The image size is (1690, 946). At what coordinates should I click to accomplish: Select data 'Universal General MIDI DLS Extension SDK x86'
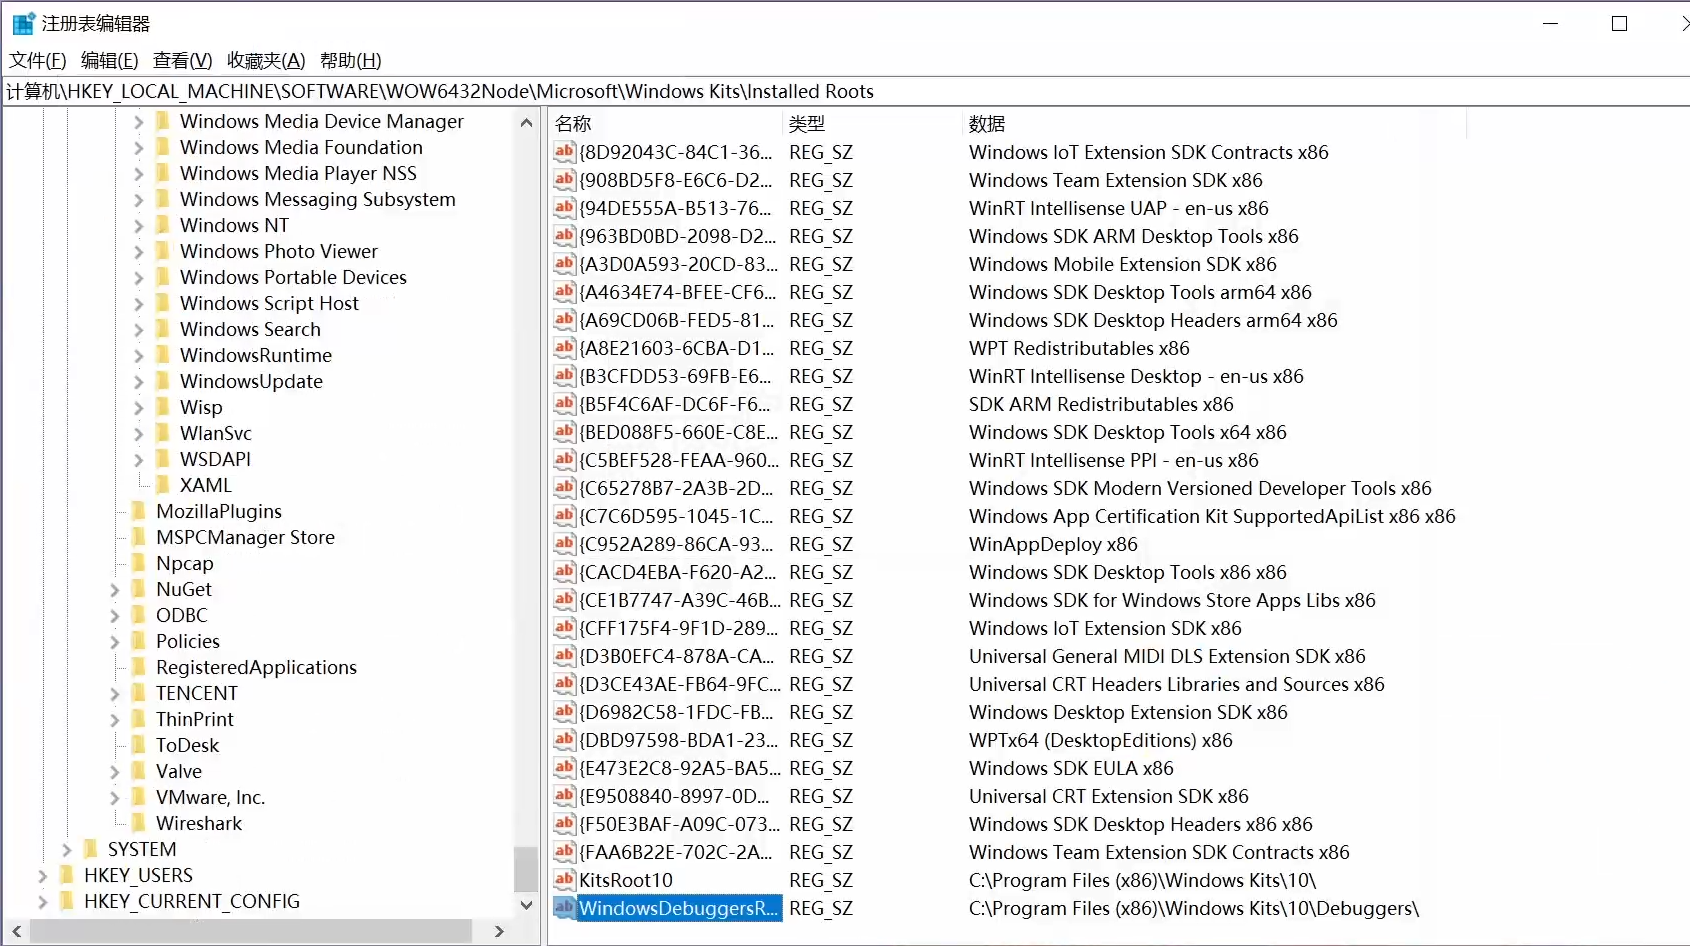(x=1167, y=657)
